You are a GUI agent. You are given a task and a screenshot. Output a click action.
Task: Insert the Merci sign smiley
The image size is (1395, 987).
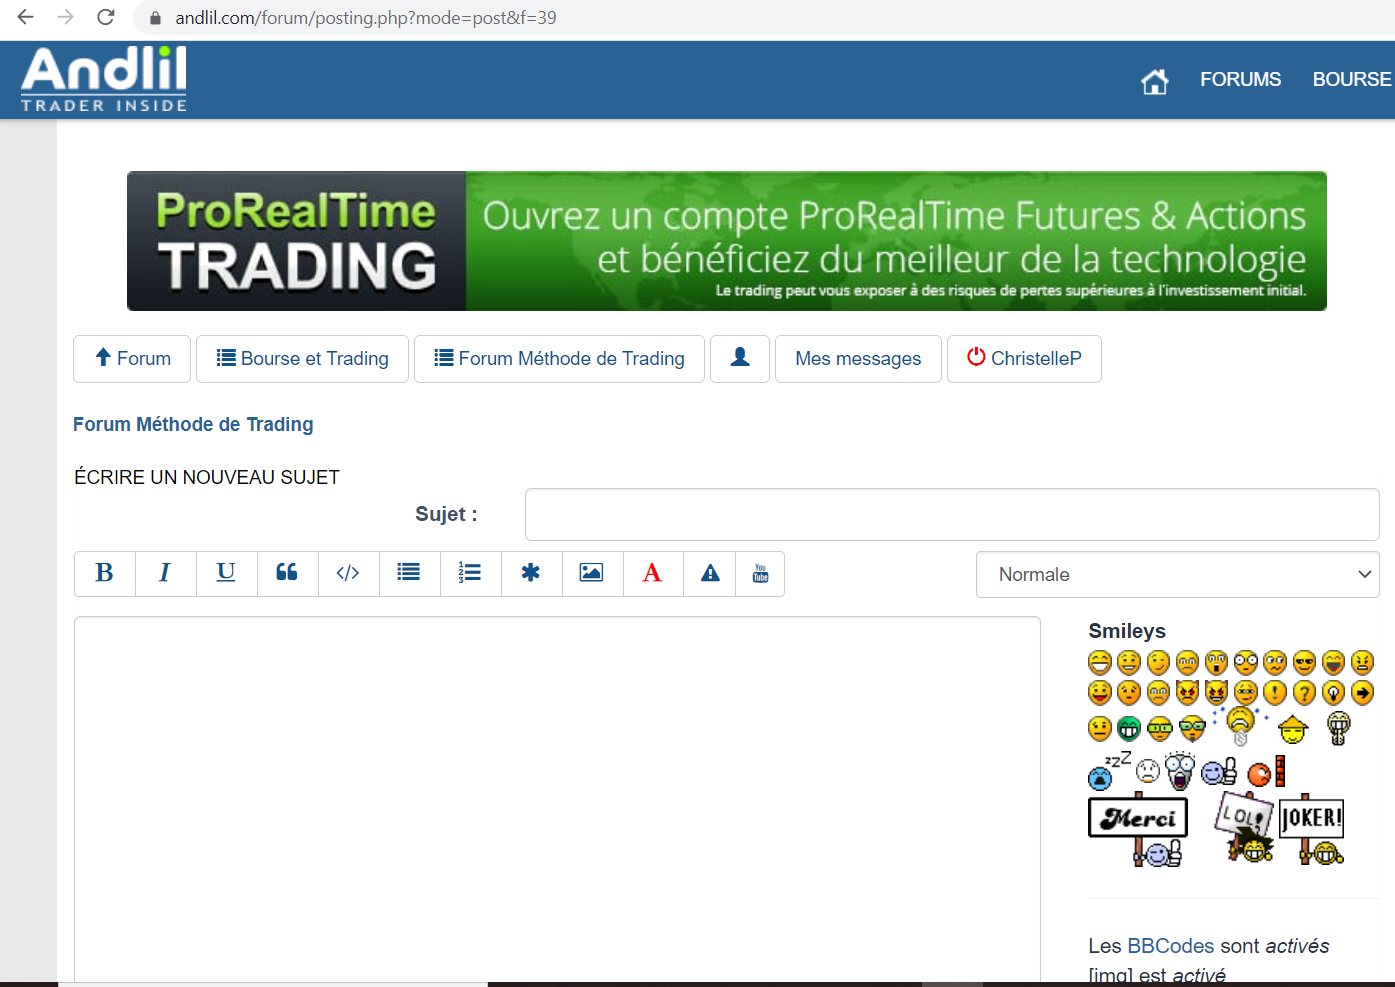[x=1138, y=830]
